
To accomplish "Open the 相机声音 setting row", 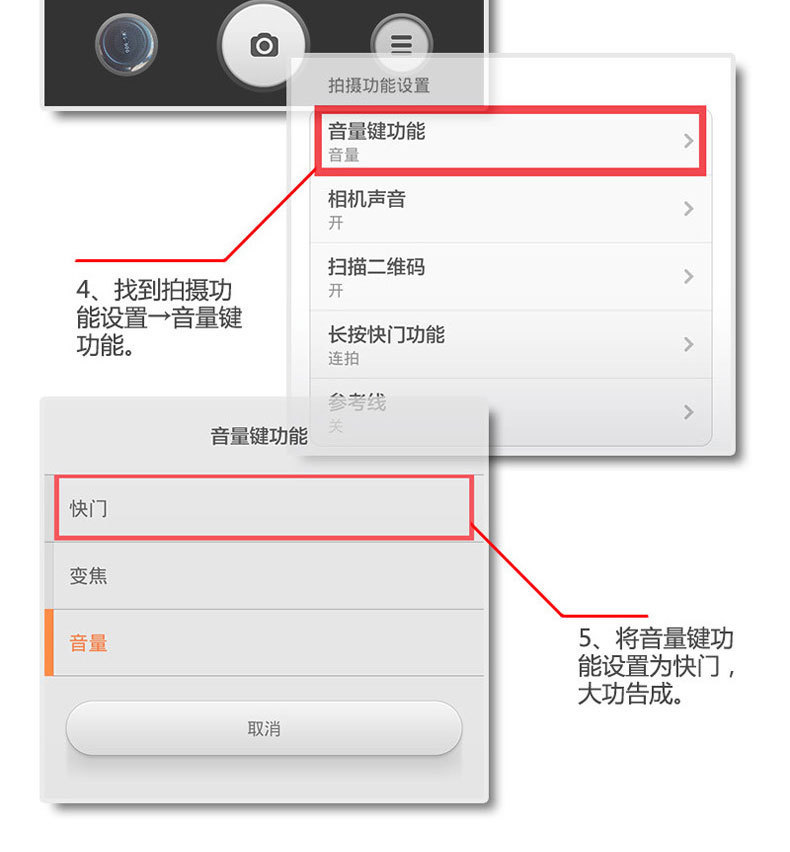I will tap(511, 209).
